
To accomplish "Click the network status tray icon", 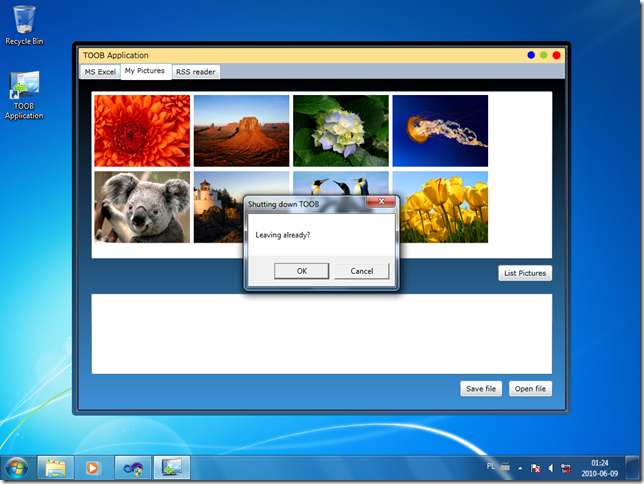I will (566, 468).
